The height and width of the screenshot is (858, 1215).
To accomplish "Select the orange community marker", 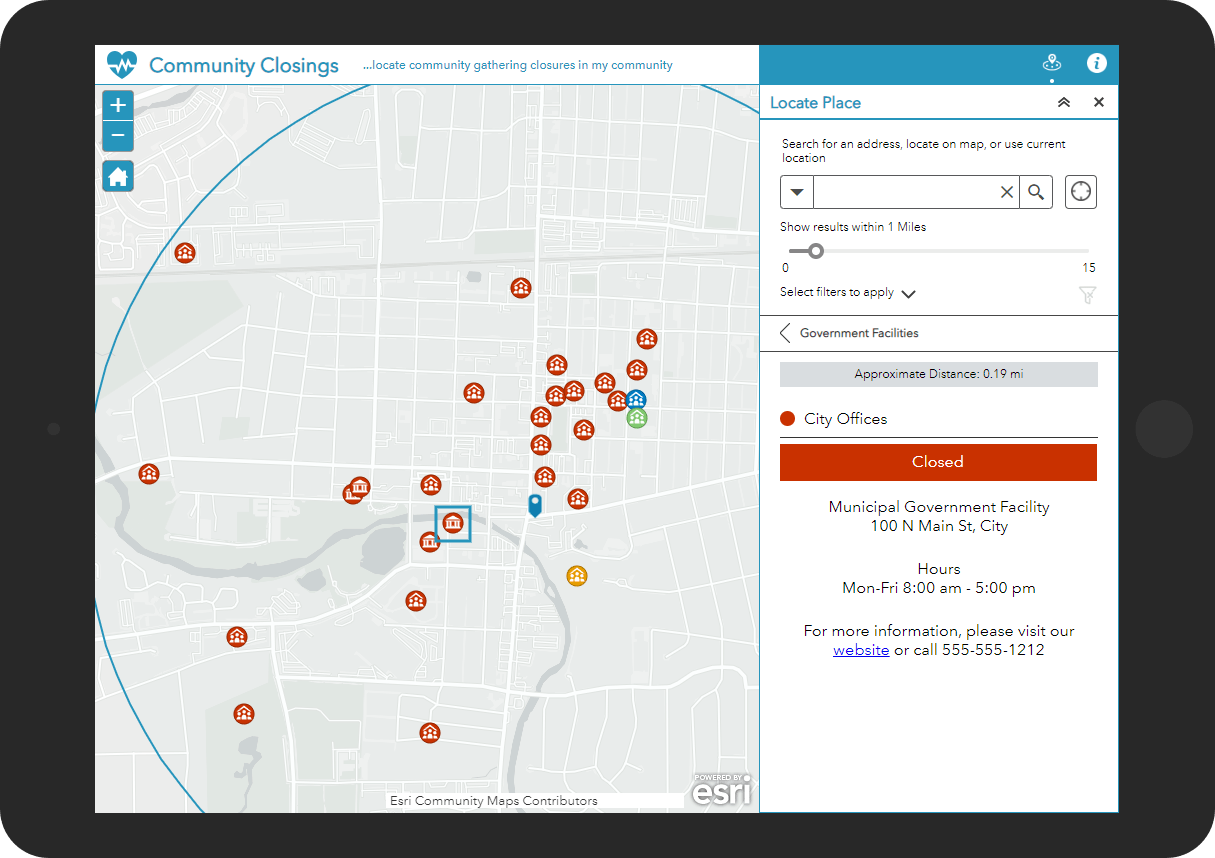I will point(577,575).
